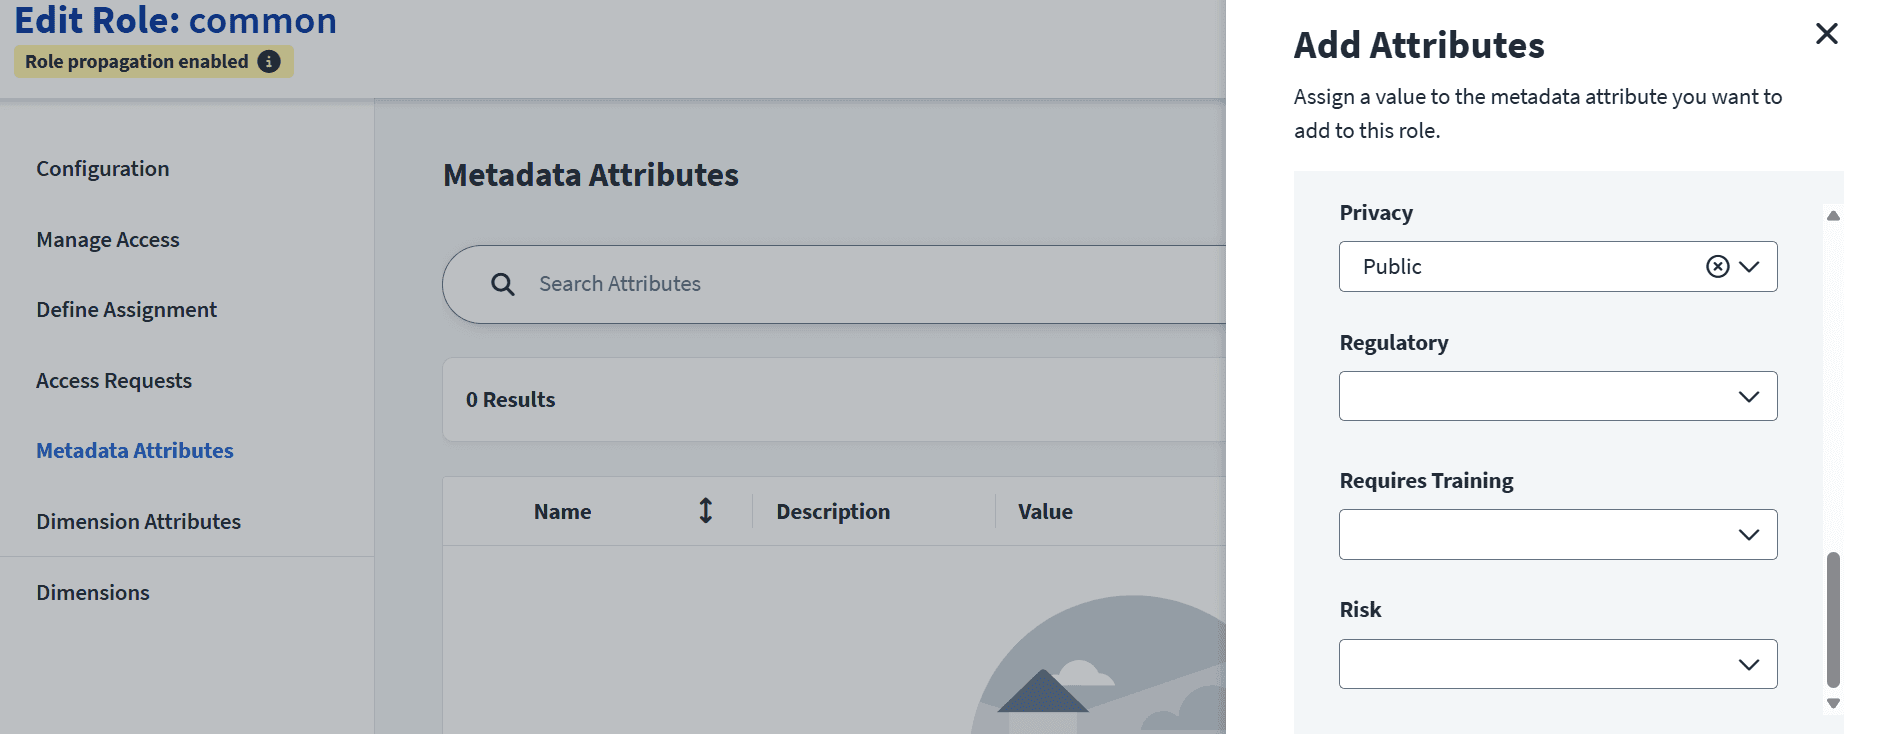Expand the Privacy dropdown chevron
1889x734 pixels.
point(1749,266)
